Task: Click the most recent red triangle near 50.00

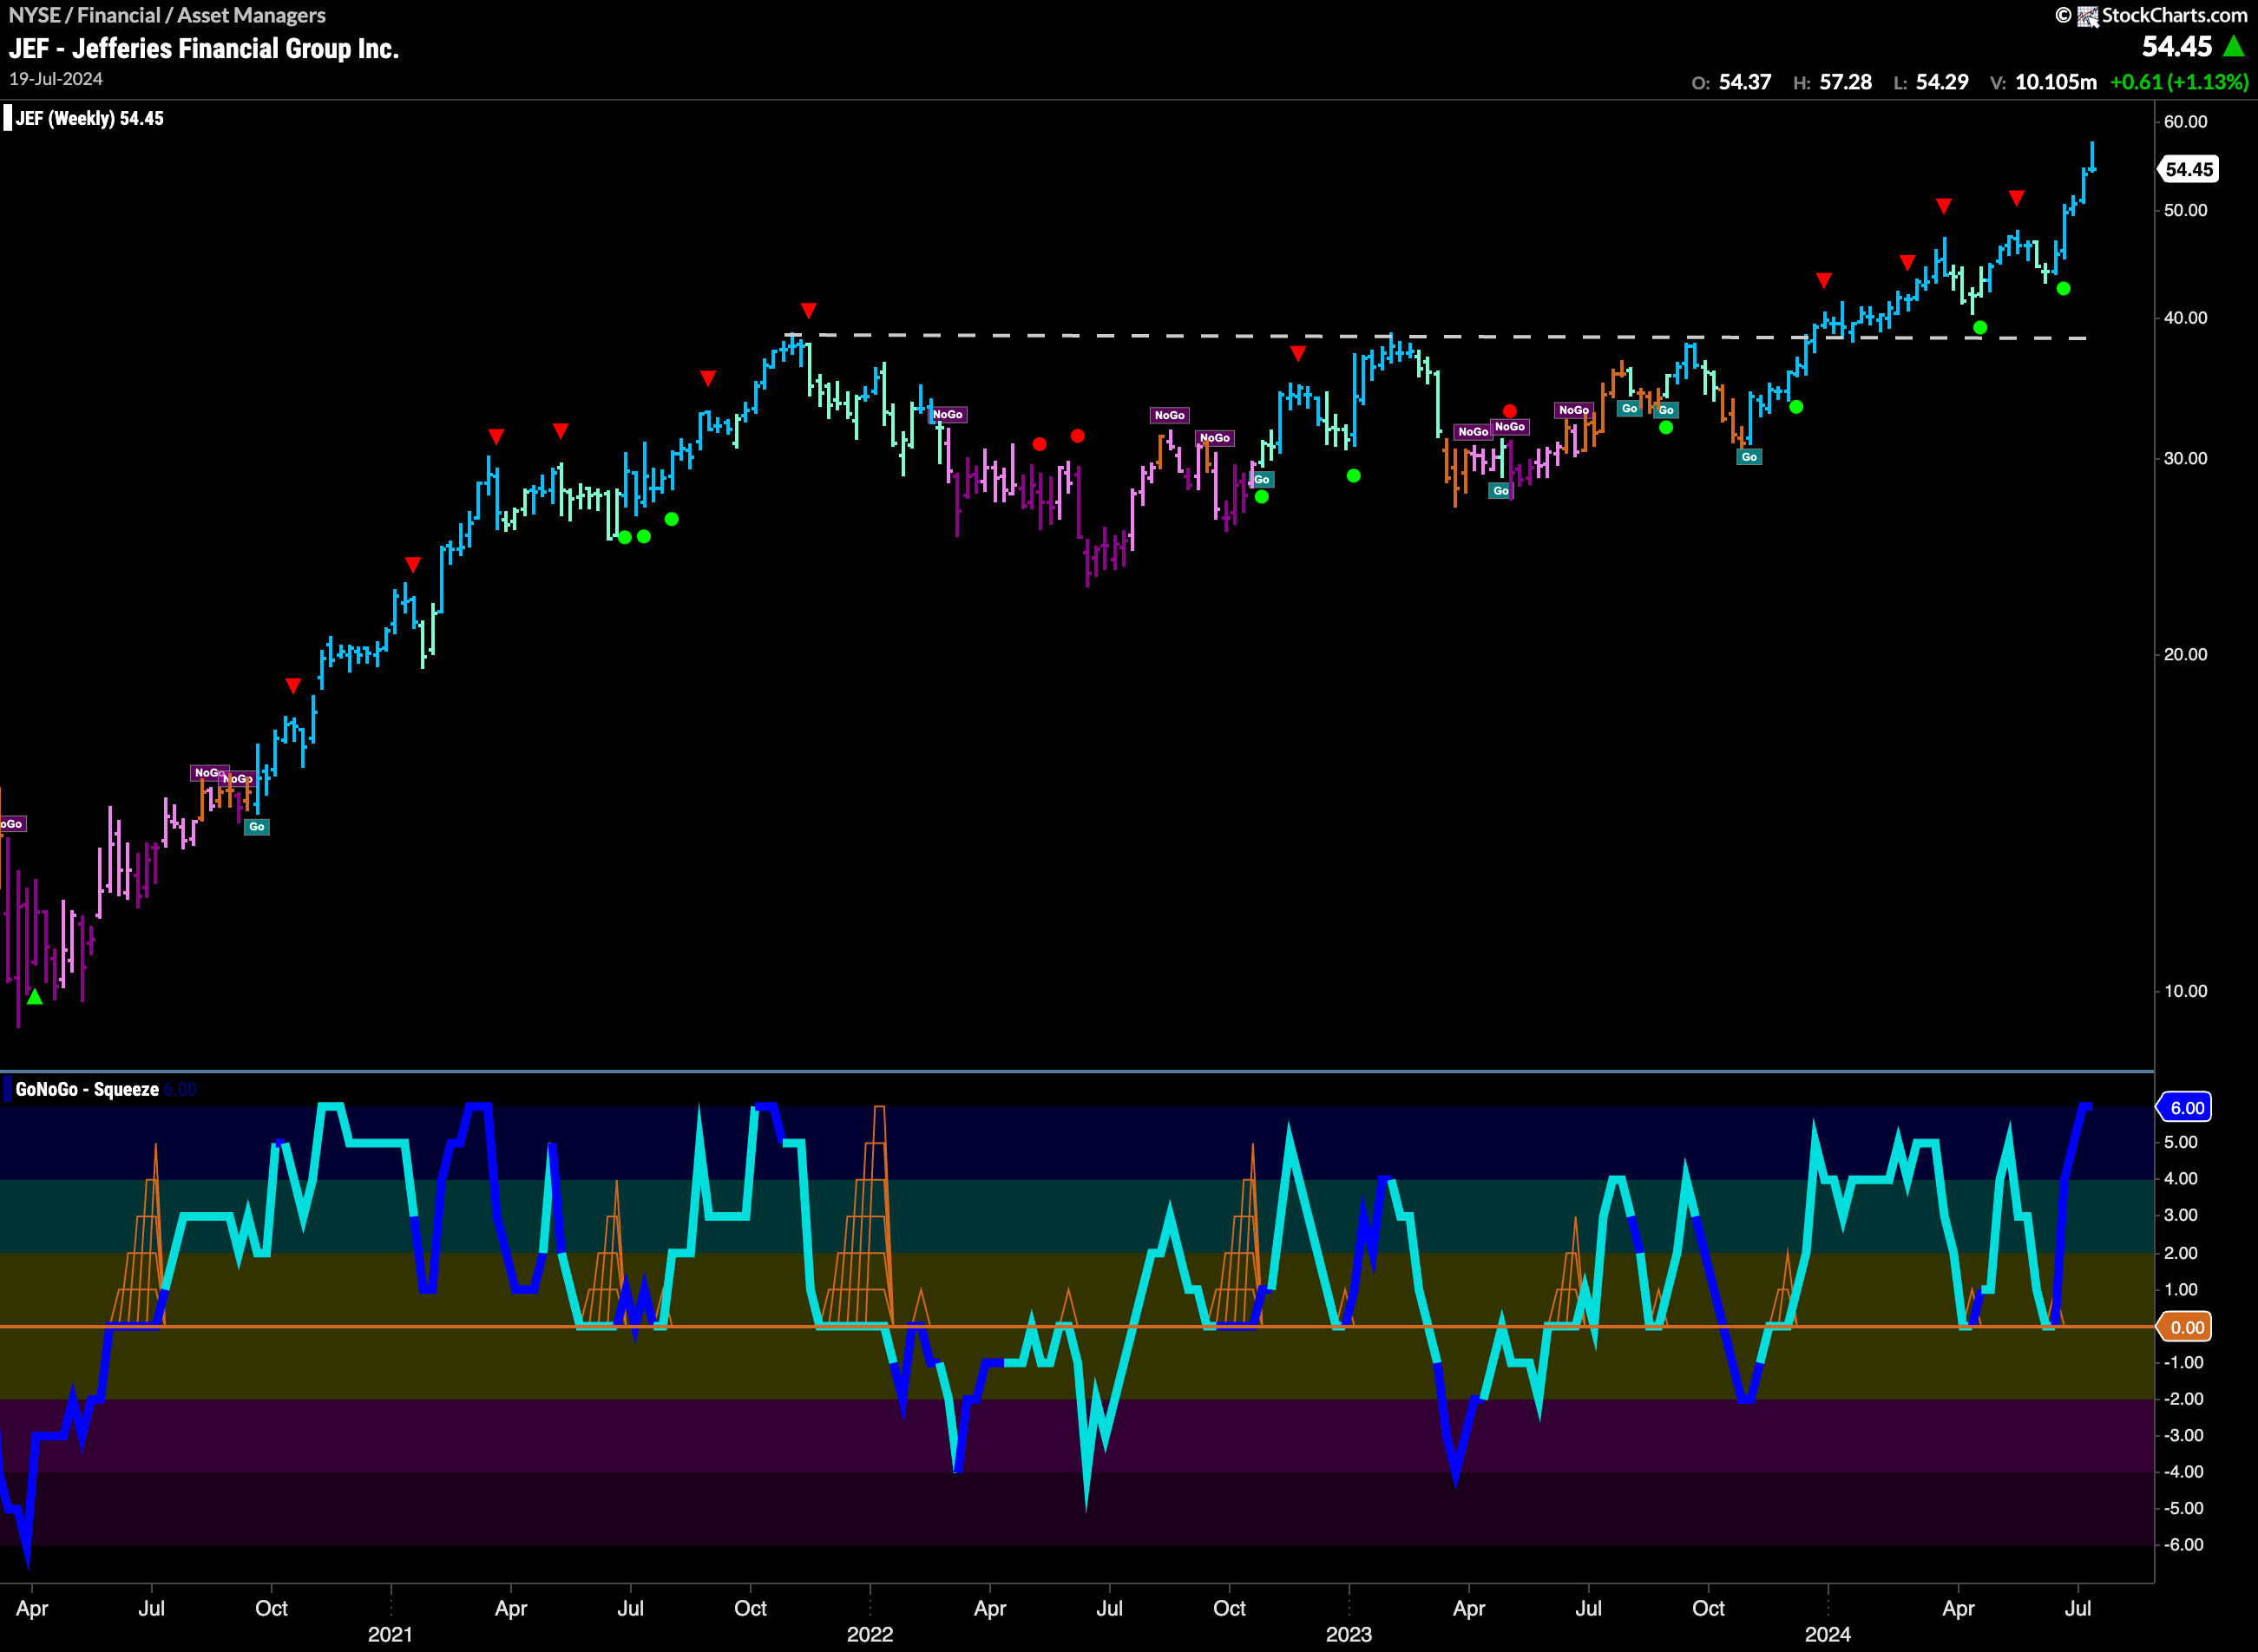Action: click(x=2016, y=198)
